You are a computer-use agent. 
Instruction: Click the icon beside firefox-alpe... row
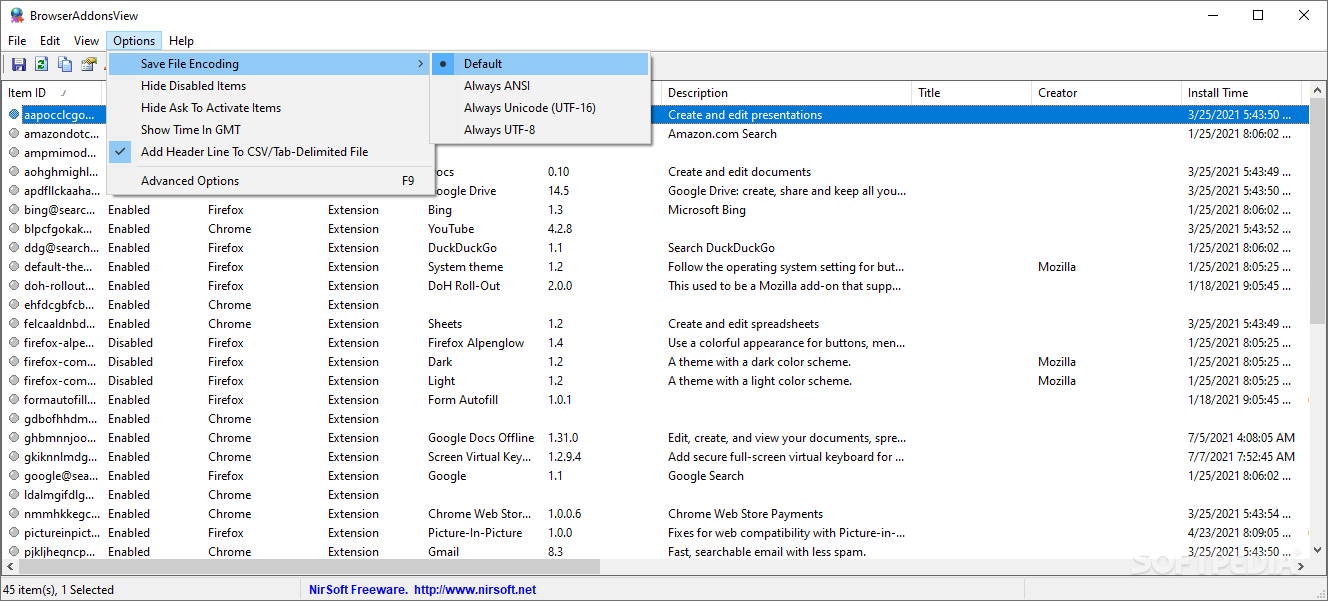coord(14,343)
